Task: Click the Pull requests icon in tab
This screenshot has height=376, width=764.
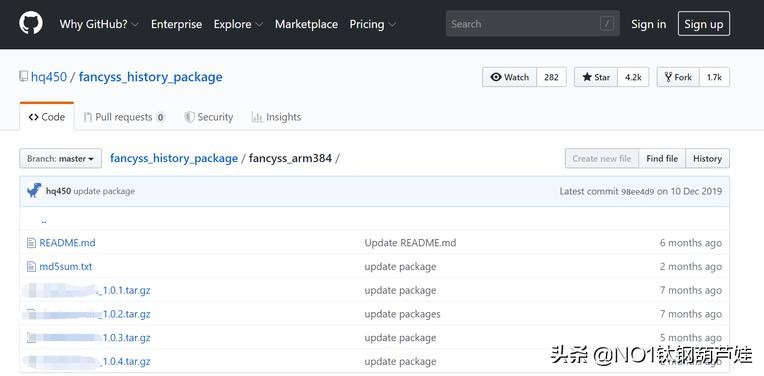Action: [88, 117]
